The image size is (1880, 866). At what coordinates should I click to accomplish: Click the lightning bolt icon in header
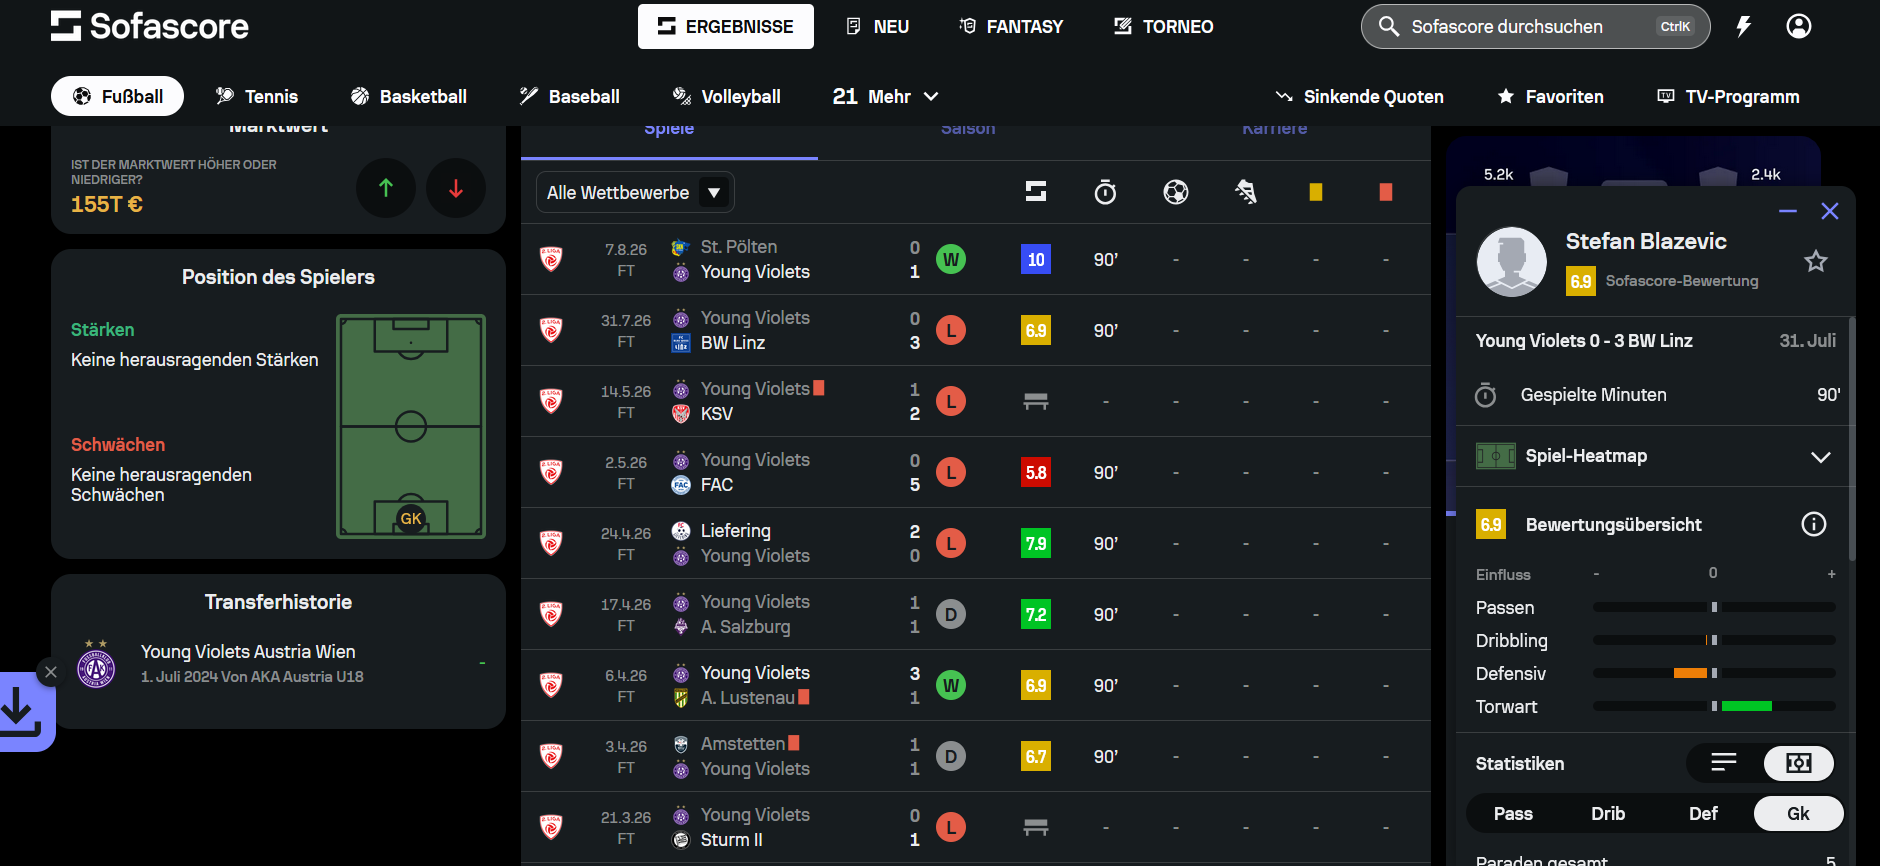click(1744, 26)
